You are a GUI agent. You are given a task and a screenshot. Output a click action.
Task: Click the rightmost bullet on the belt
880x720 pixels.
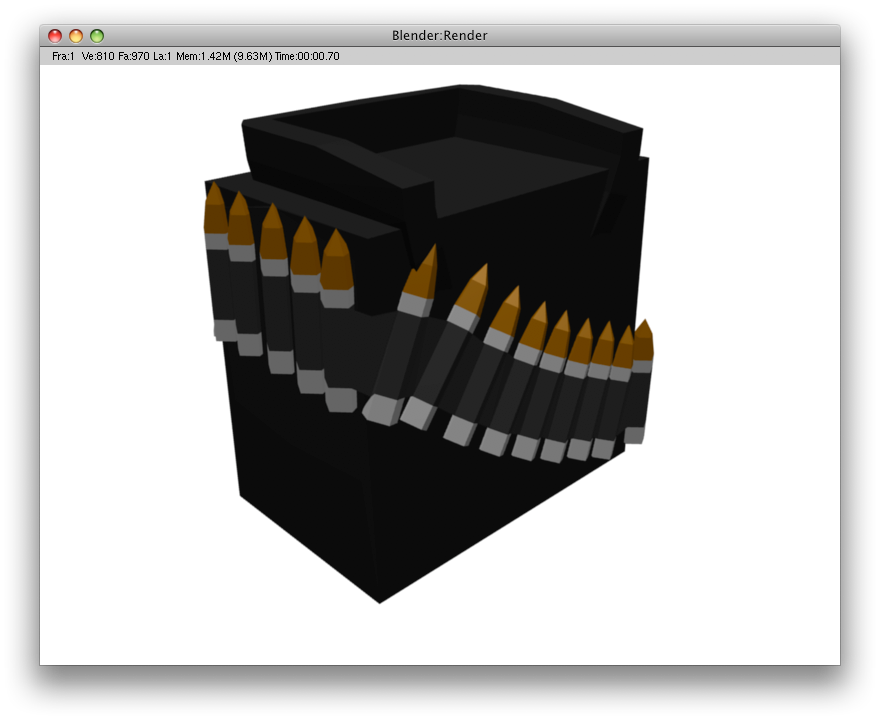[x=641, y=380]
